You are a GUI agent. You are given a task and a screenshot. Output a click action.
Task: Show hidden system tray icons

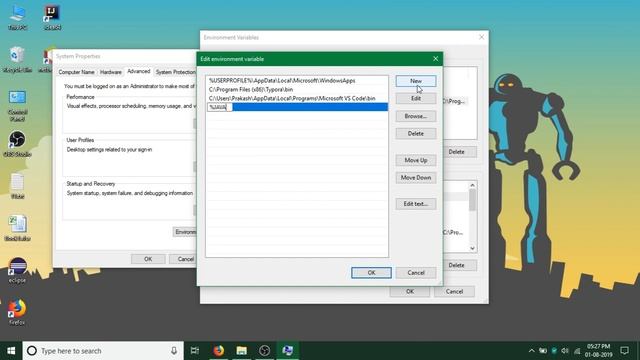point(531,351)
